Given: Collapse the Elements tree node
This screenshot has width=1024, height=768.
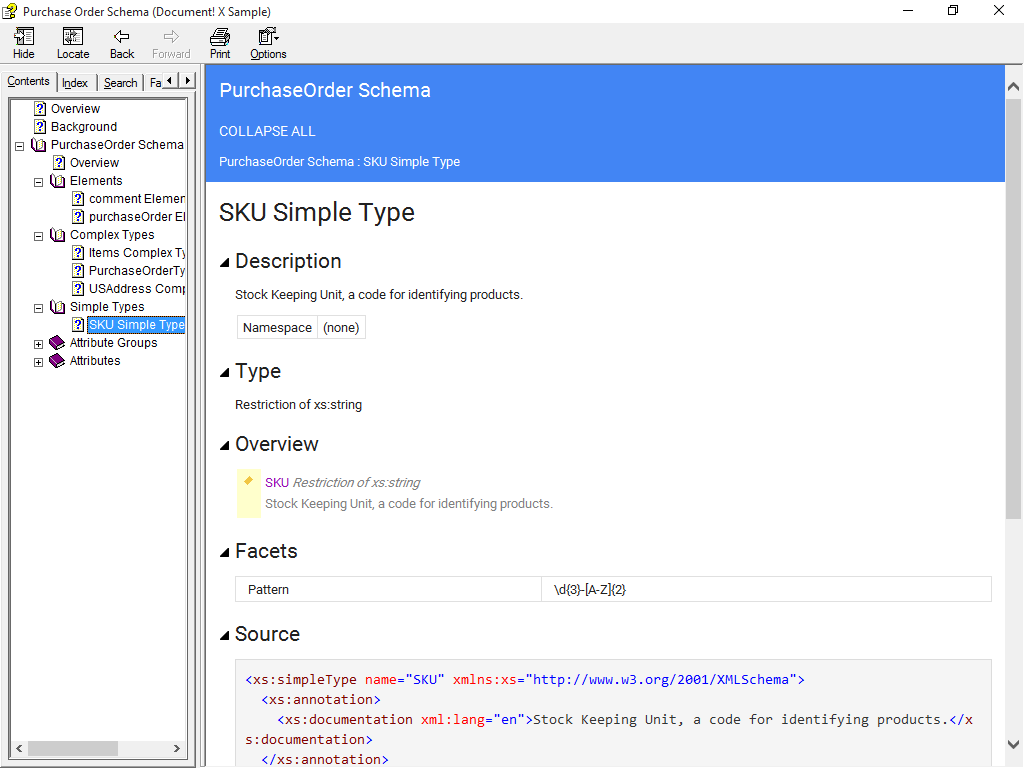Looking at the screenshot, I should (x=39, y=182).
